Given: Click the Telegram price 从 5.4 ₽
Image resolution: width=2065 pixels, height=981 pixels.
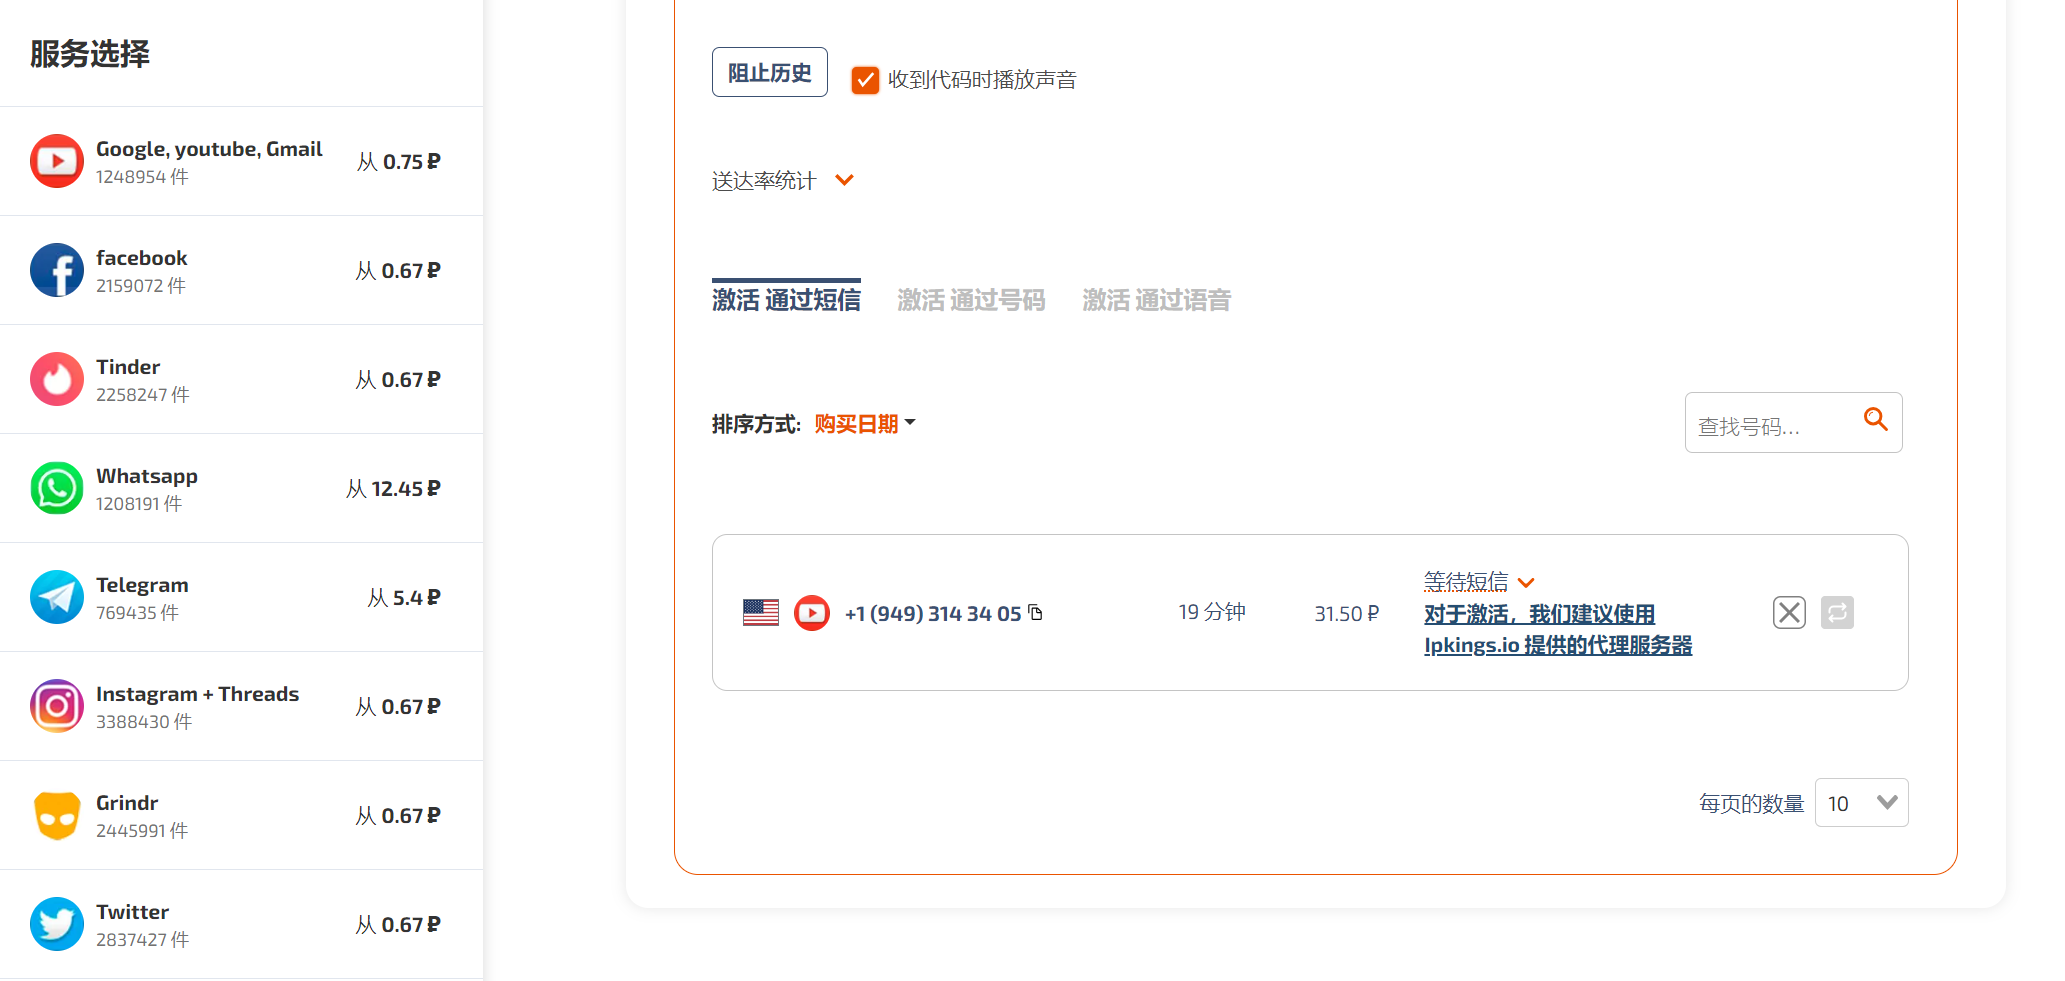Looking at the screenshot, I should click(404, 598).
